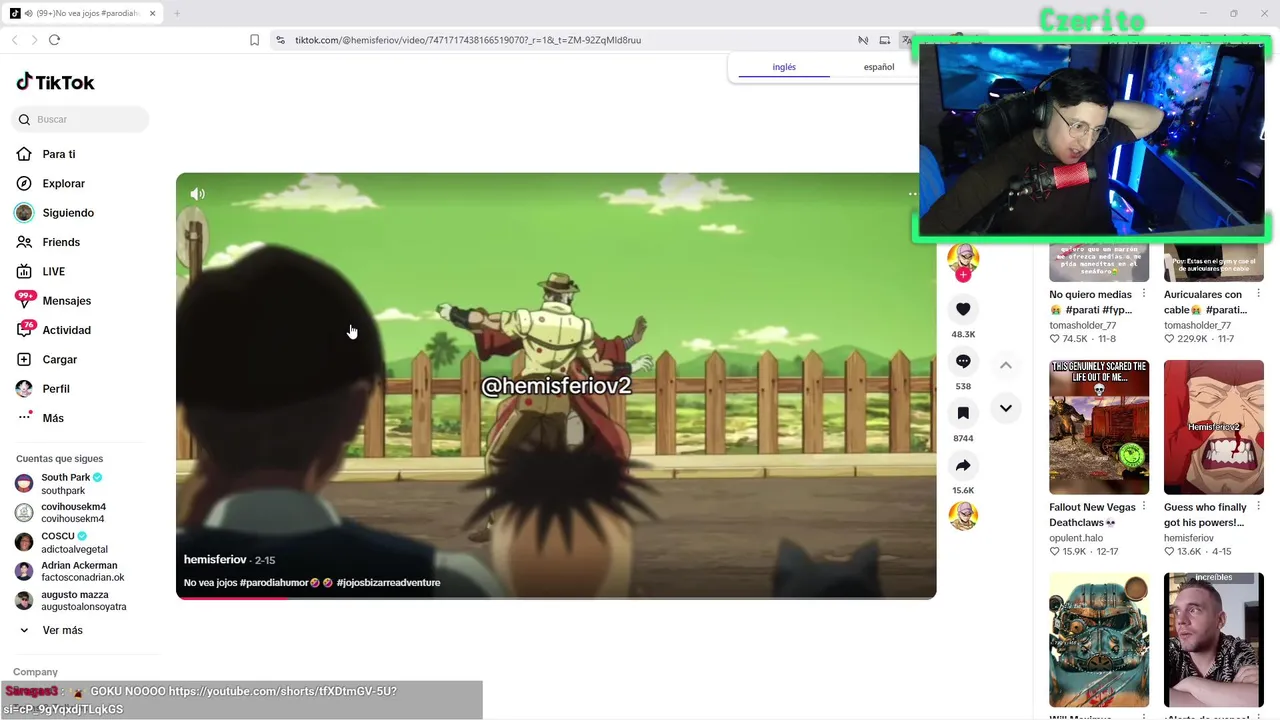Click the TikTok logo
Screen dimensions: 1280x720
(55, 82)
